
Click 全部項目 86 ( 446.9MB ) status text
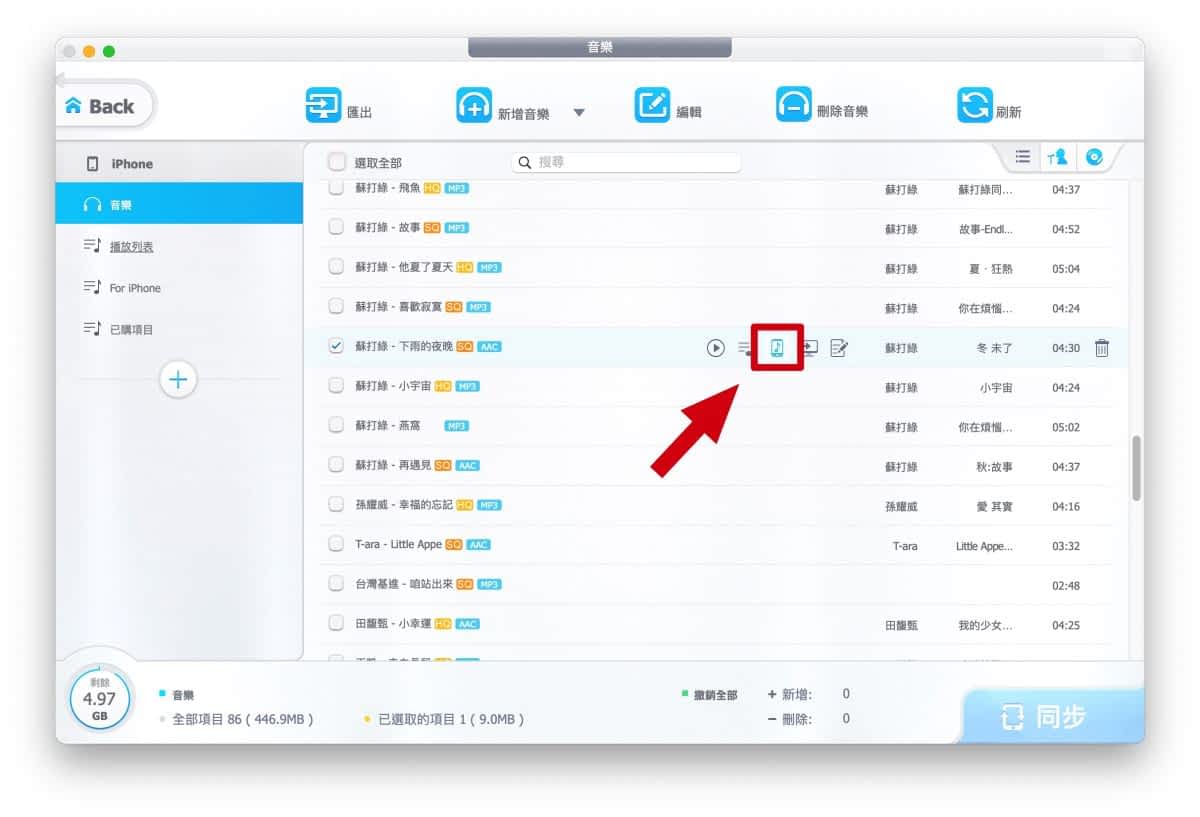[x=243, y=719]
